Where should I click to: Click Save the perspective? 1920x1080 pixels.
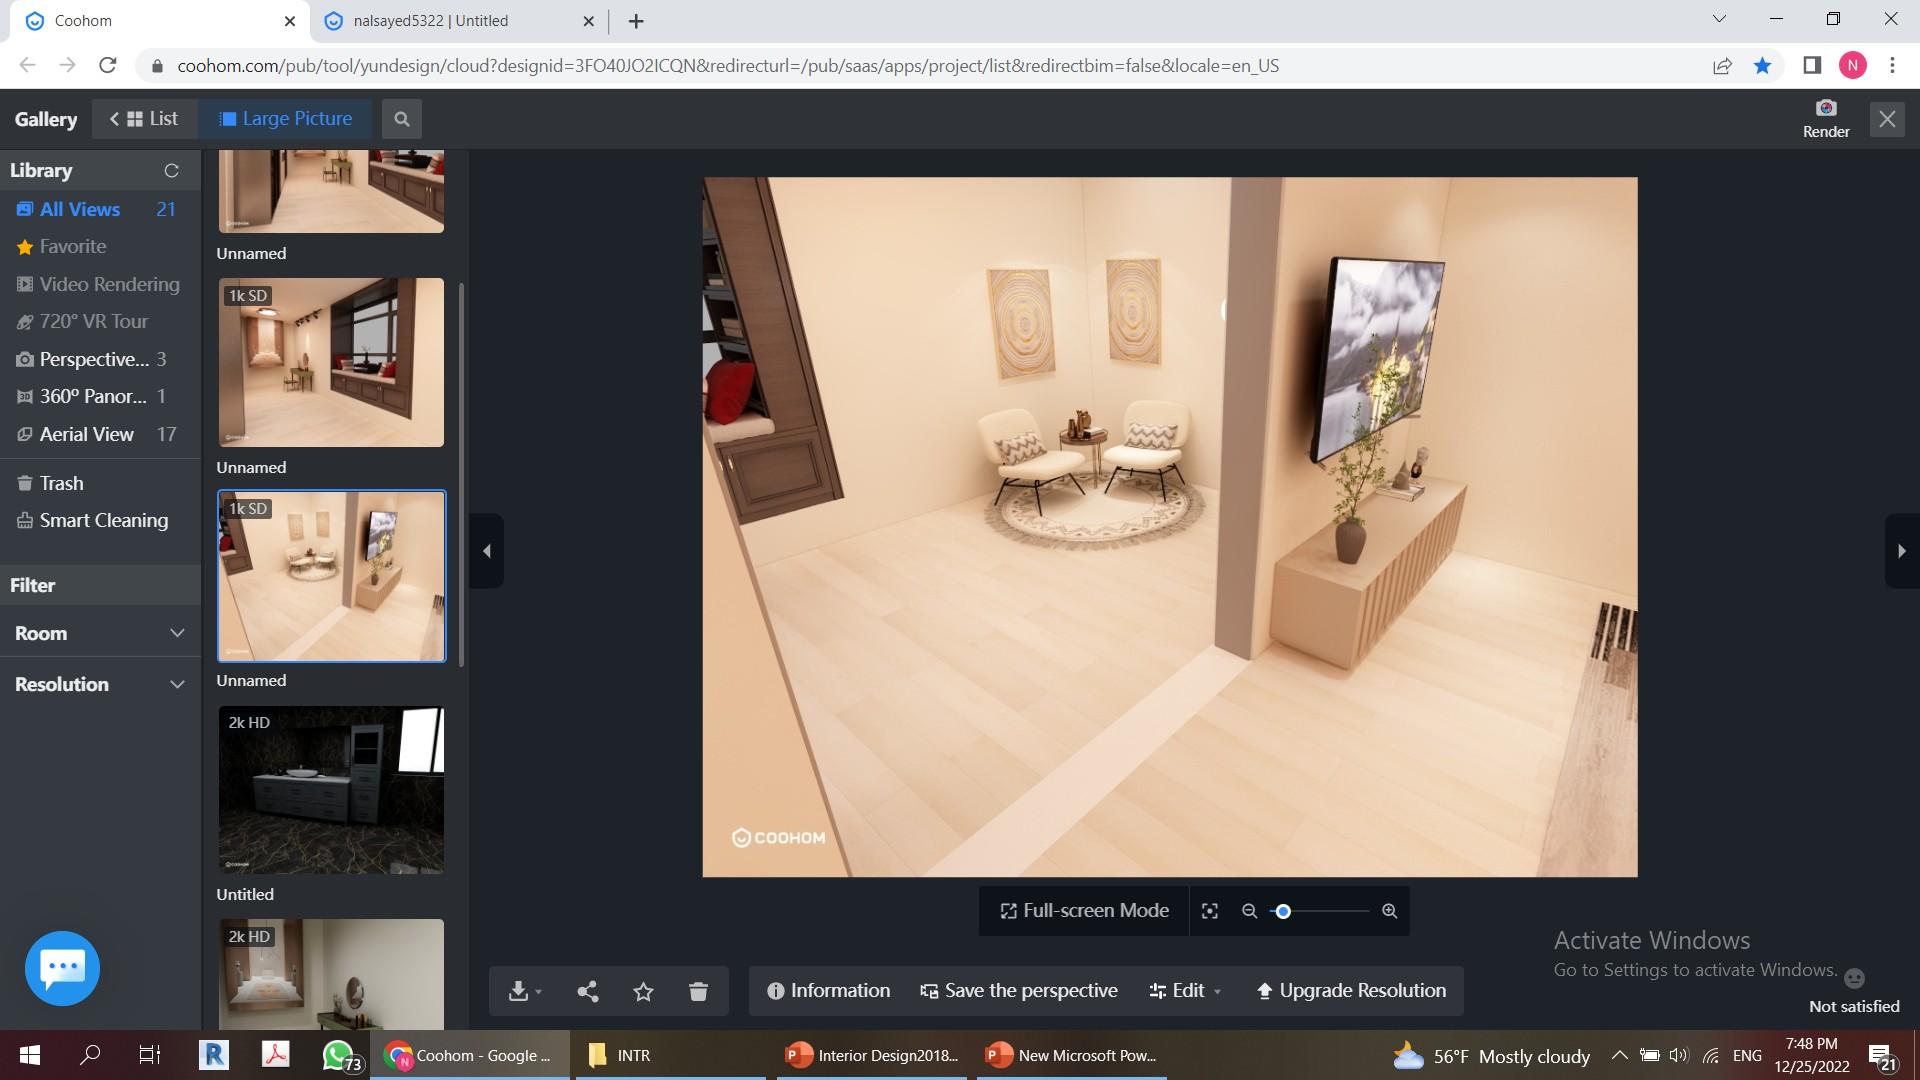tap(1018, 991)
